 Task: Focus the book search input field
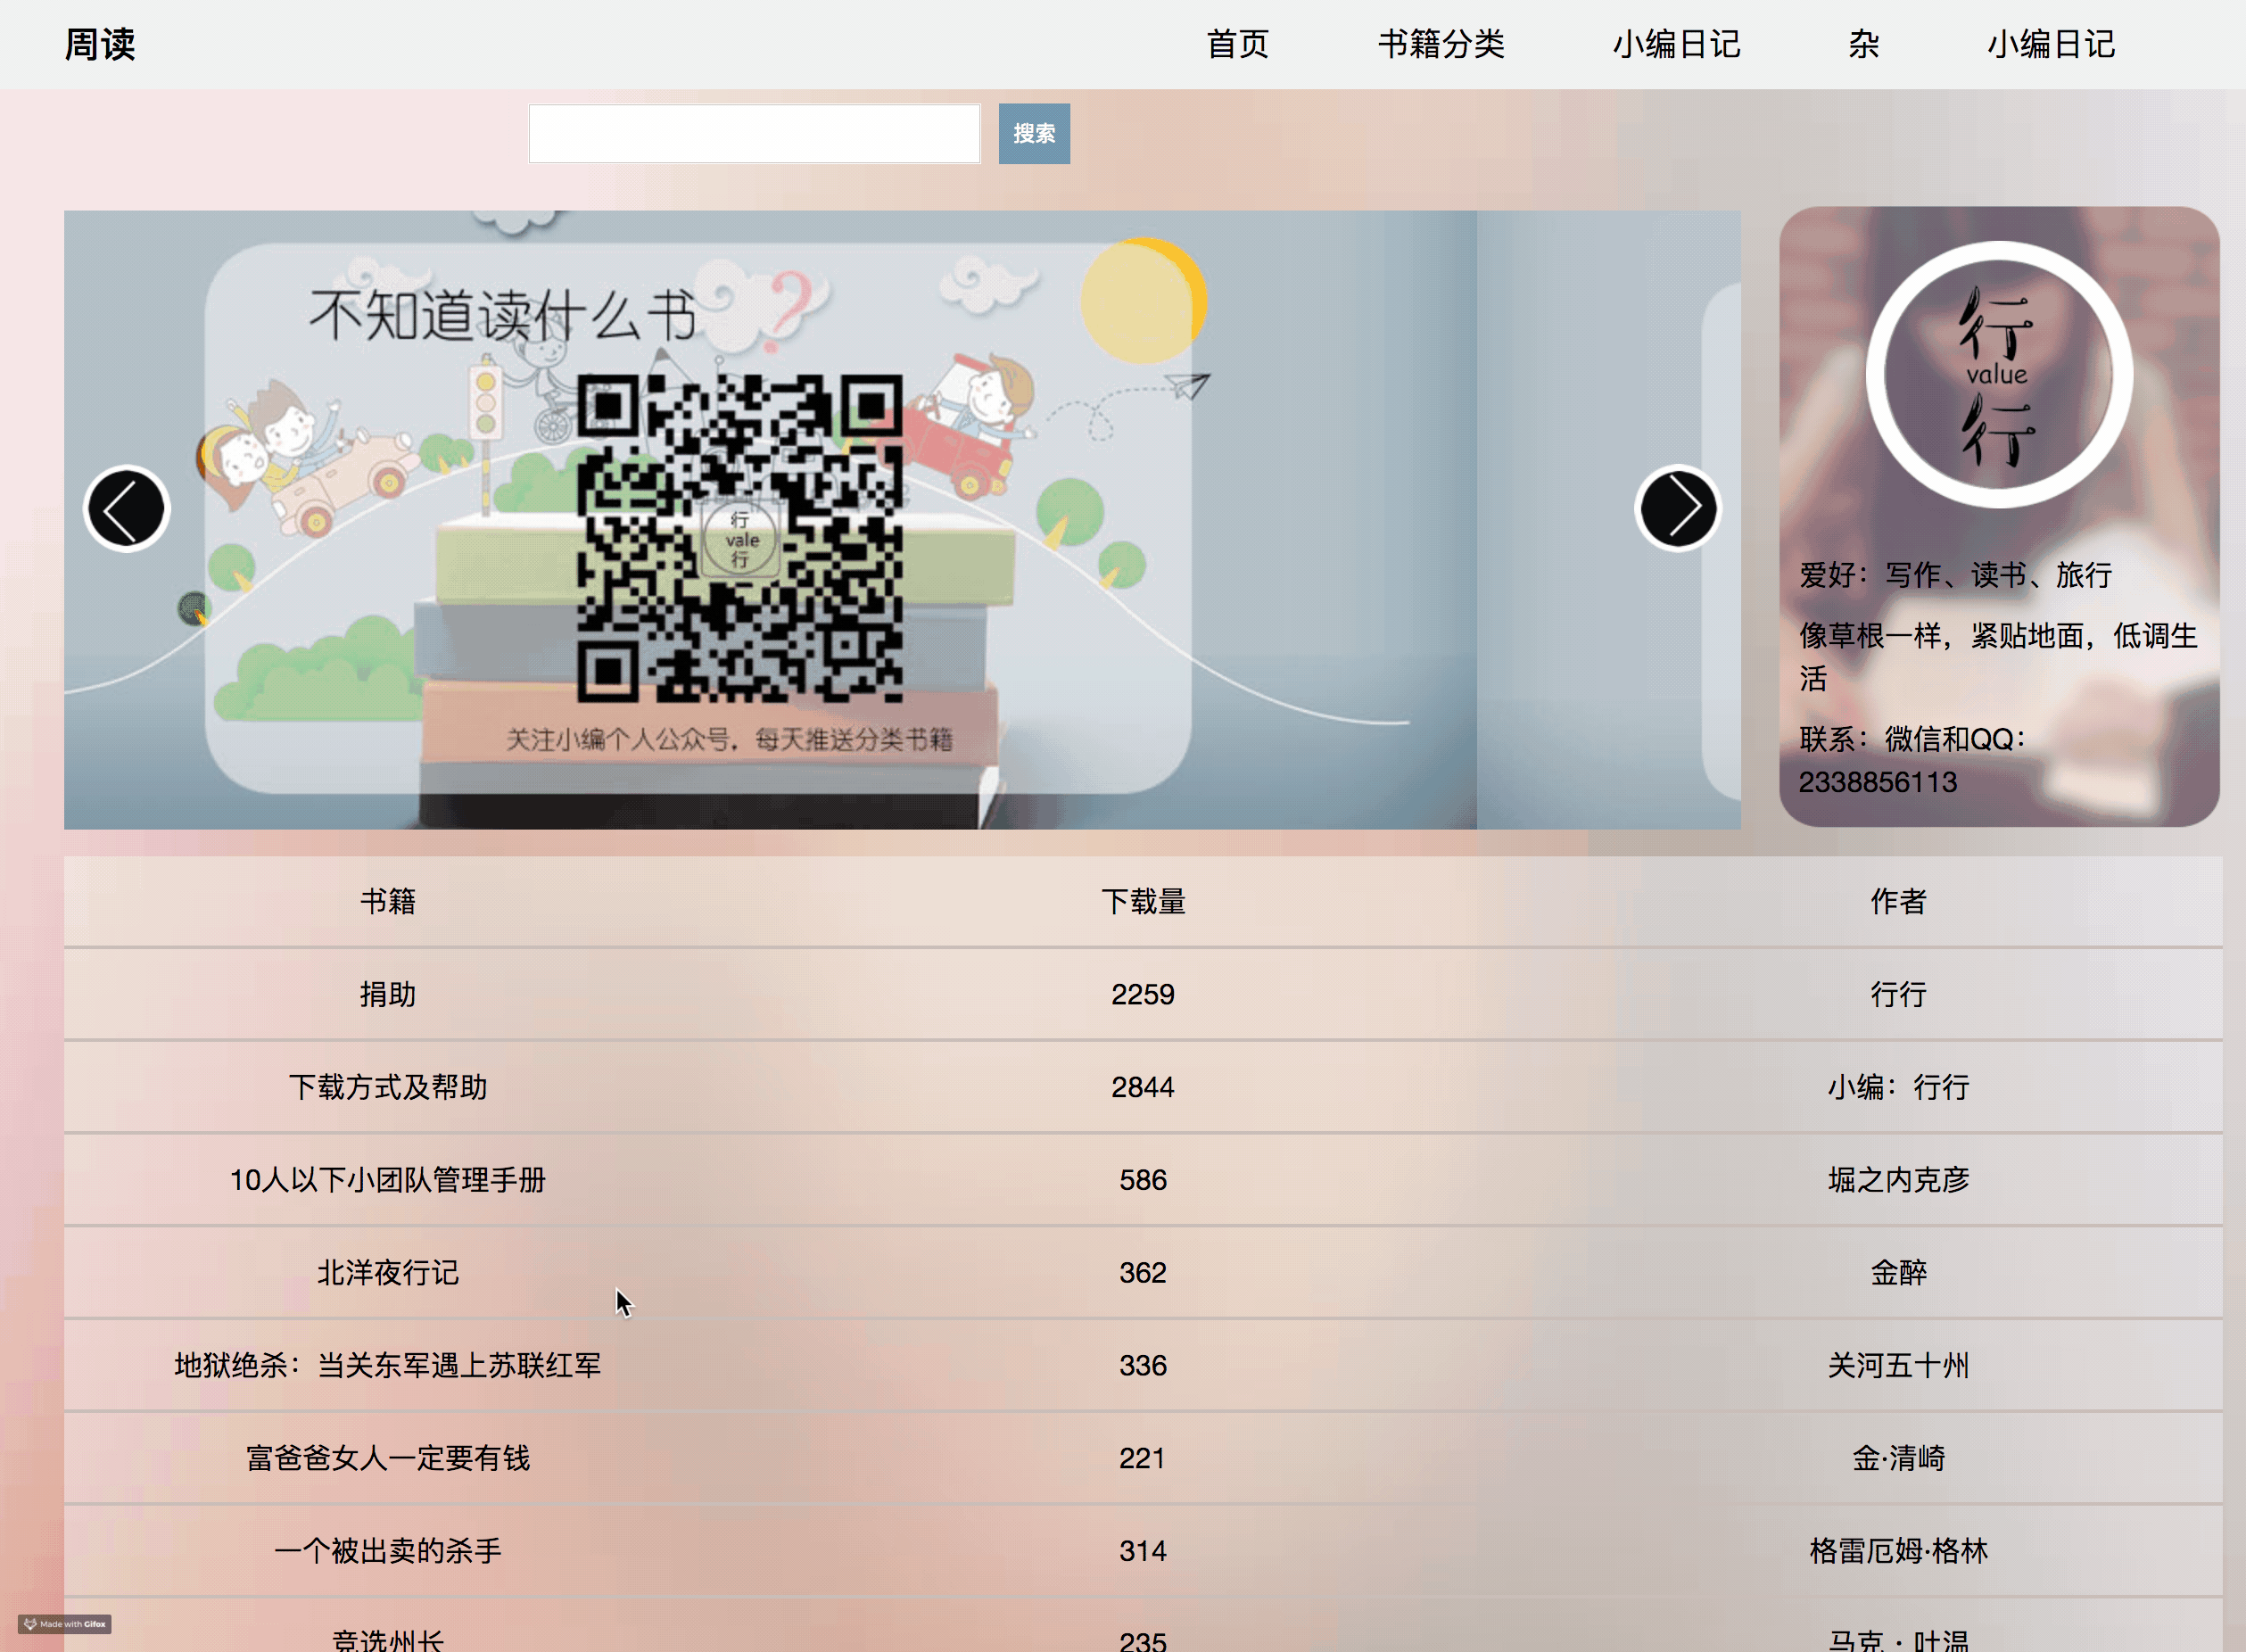[754, 133]
